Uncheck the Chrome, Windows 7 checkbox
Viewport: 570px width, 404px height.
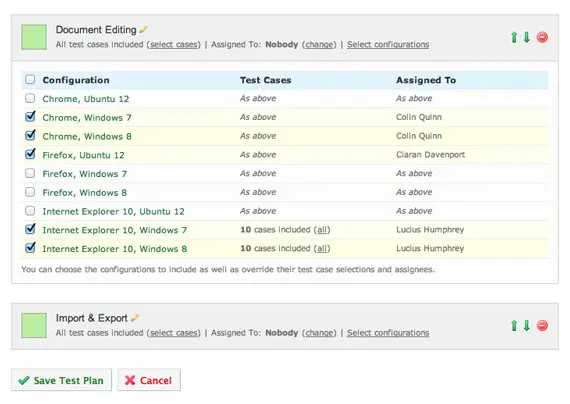click(30, 116)
